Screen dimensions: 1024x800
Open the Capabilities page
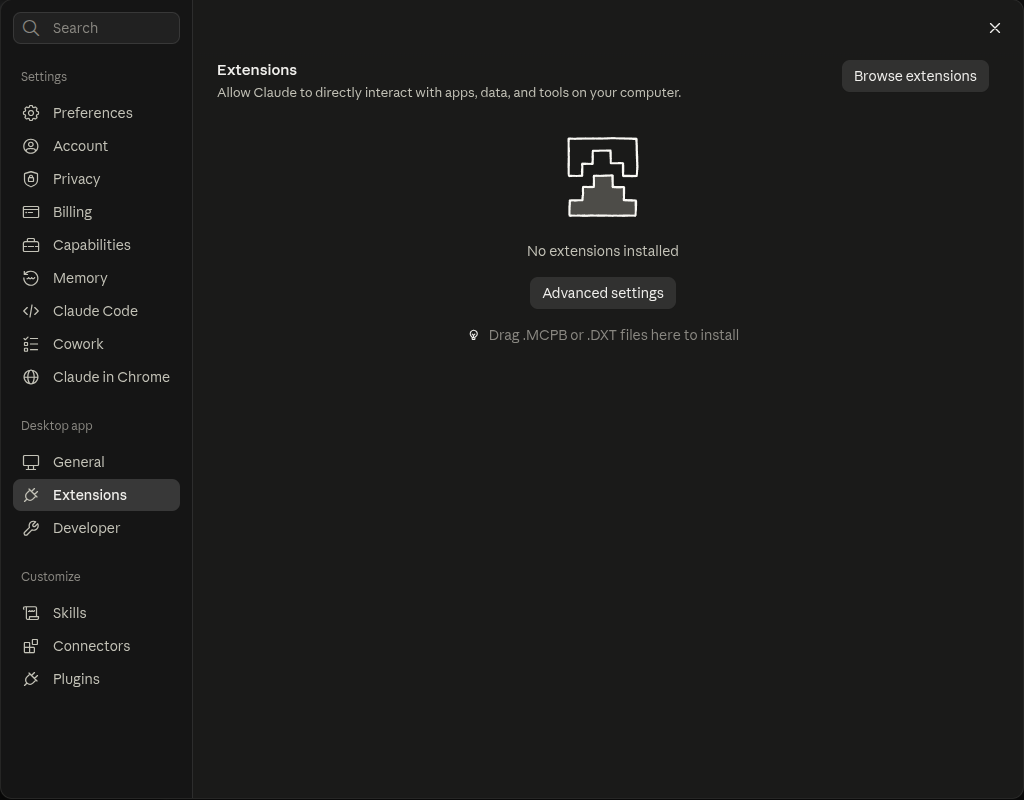coord(97,245)
